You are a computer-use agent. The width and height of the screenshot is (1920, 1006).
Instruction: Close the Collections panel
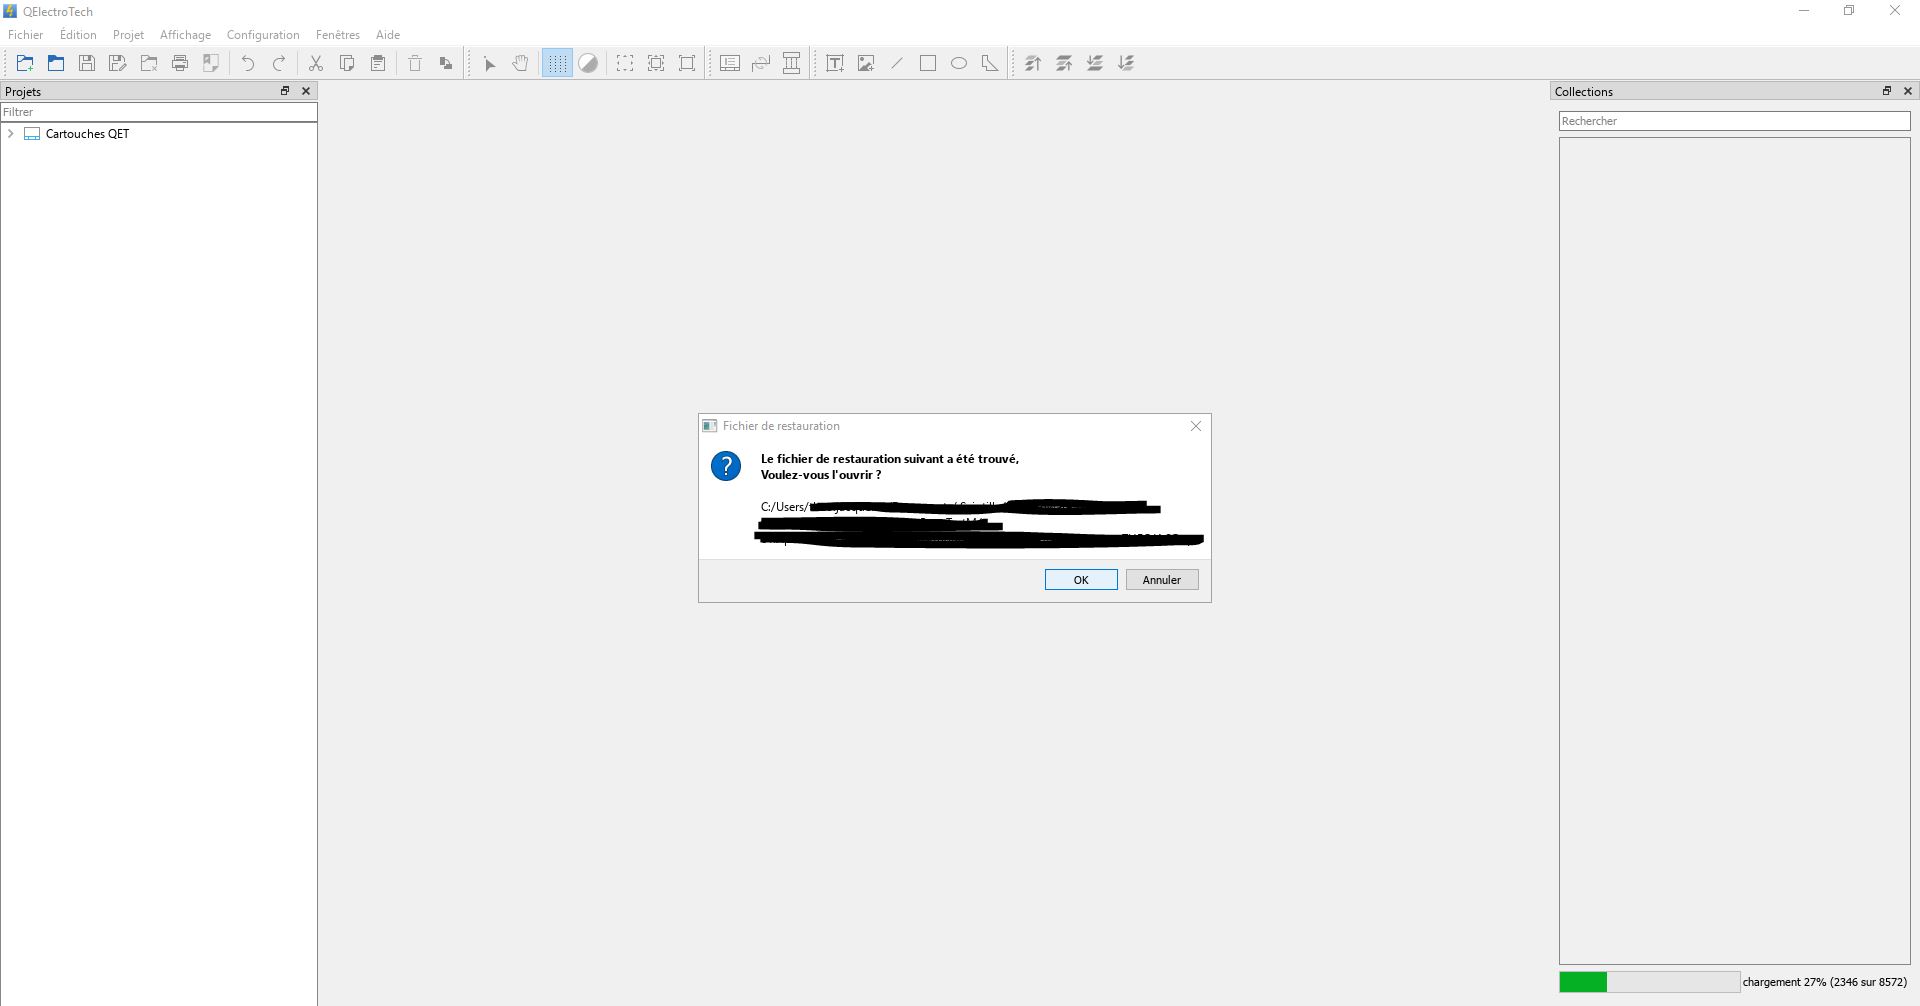[x=1908, y=91]
